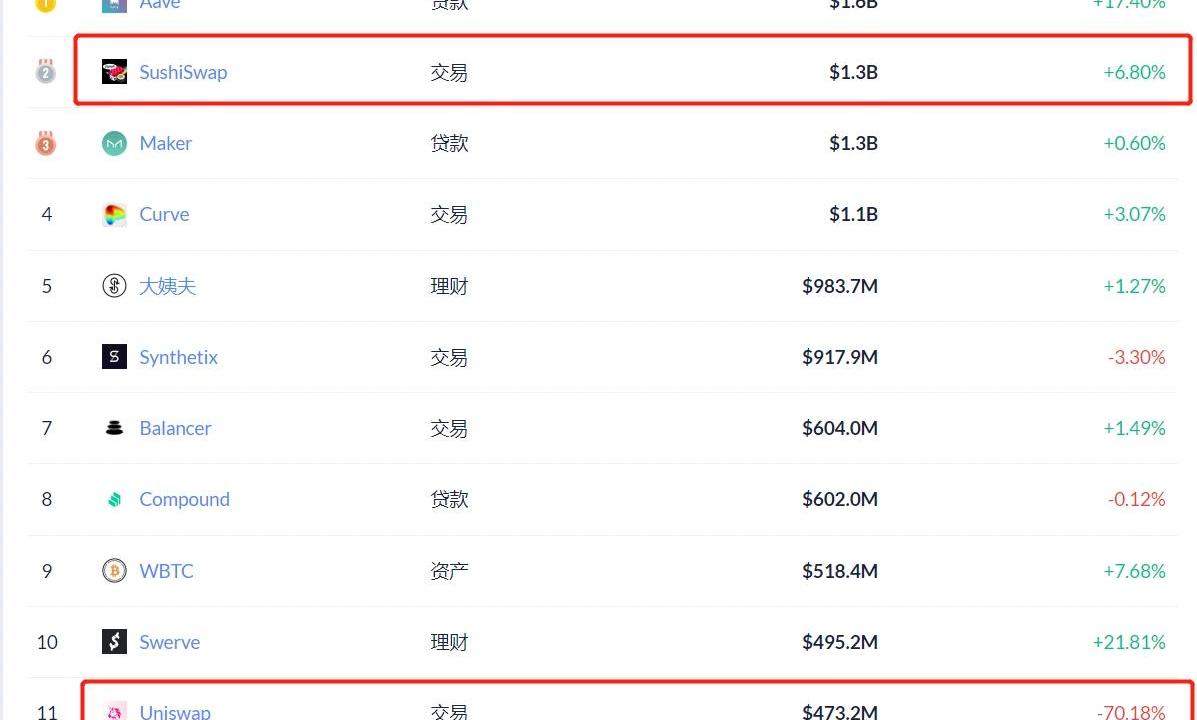Screen dimensions: 1197x720
Task: Open the SushiSwap project link
Action: 183,72
